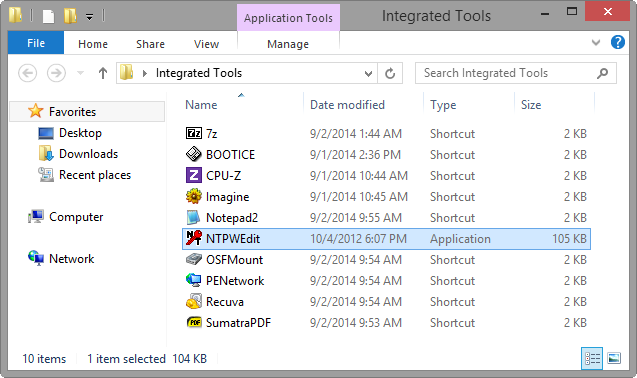Select the 7z shortcut icon
This screenshot has width=637, height=378.
194,133
